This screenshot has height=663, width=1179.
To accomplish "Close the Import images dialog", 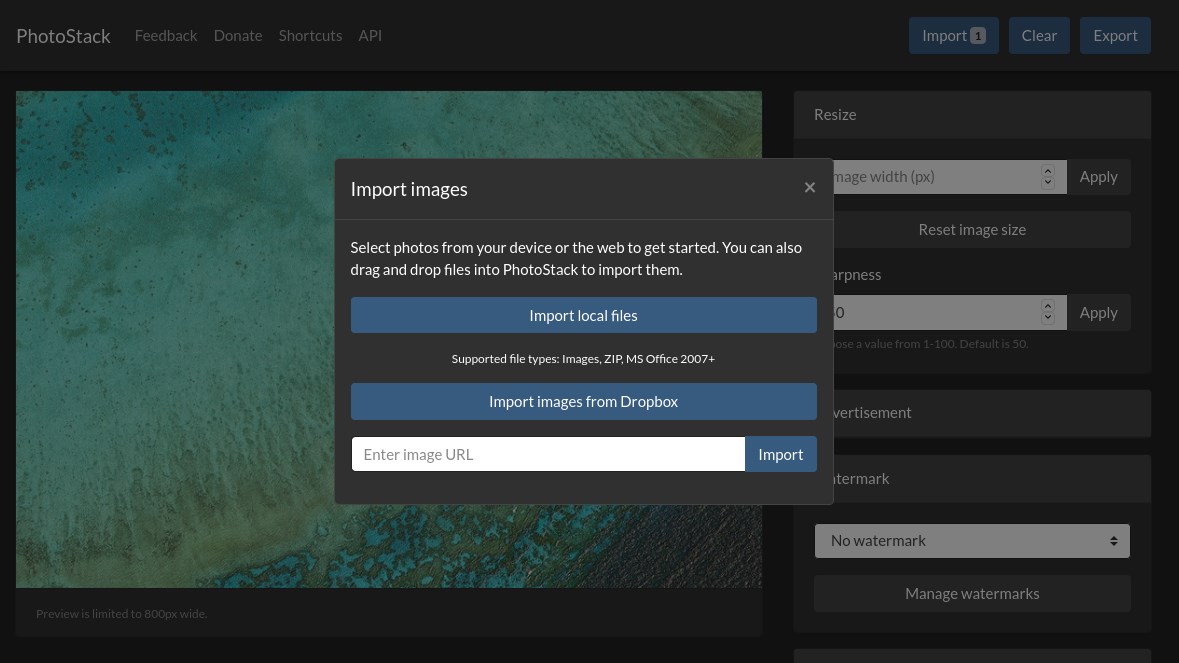I will click(x=809, y=188).
